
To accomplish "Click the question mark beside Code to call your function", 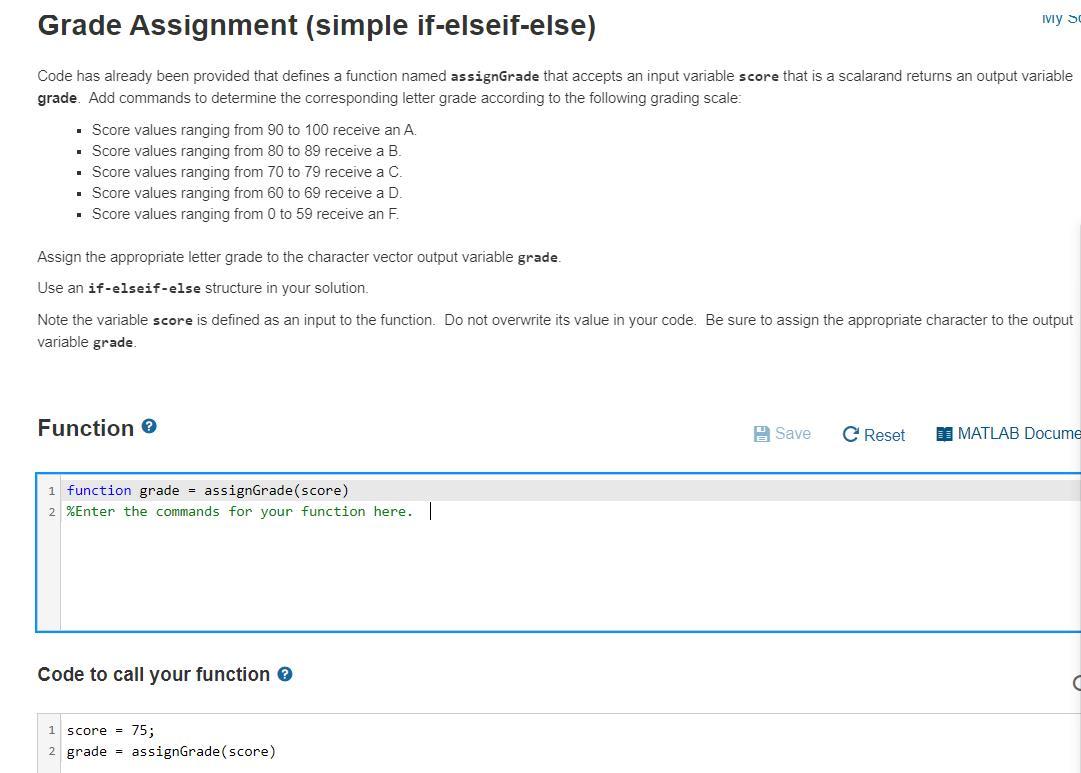I will click(285, 674).
